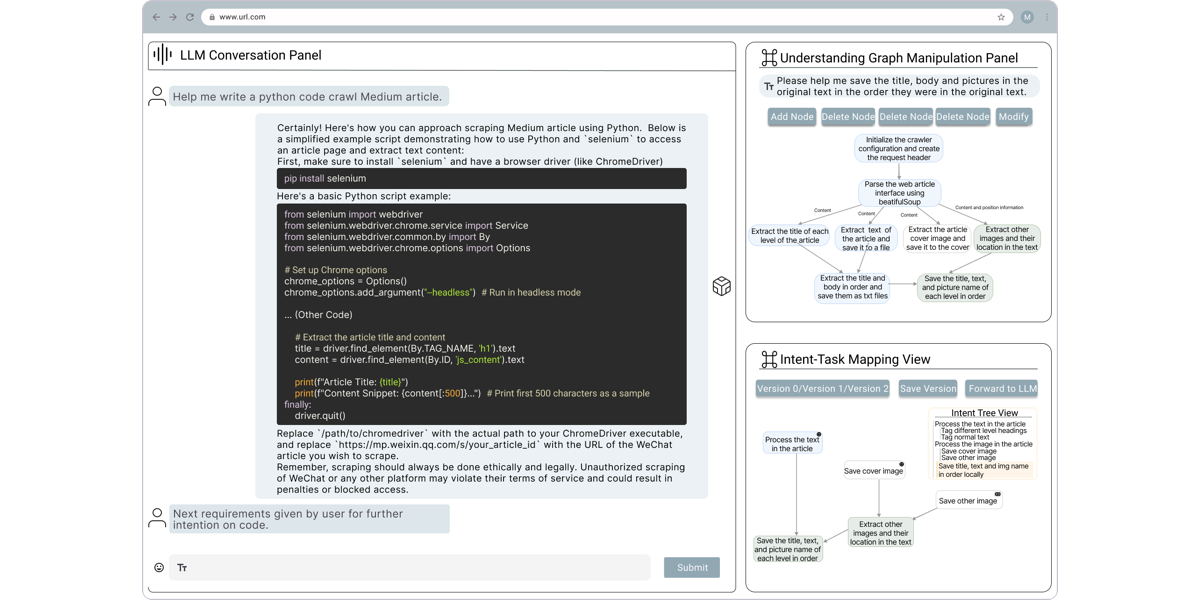The height and width of the screenshot is (600, 1200).
Task: Click the dot on 'Save cover image' node
Action: [901, 464]
